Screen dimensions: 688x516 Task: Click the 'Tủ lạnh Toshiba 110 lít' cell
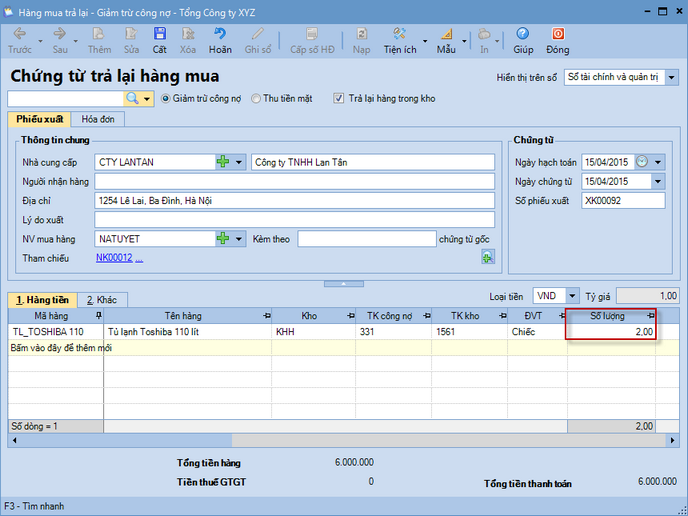point(188,332)
